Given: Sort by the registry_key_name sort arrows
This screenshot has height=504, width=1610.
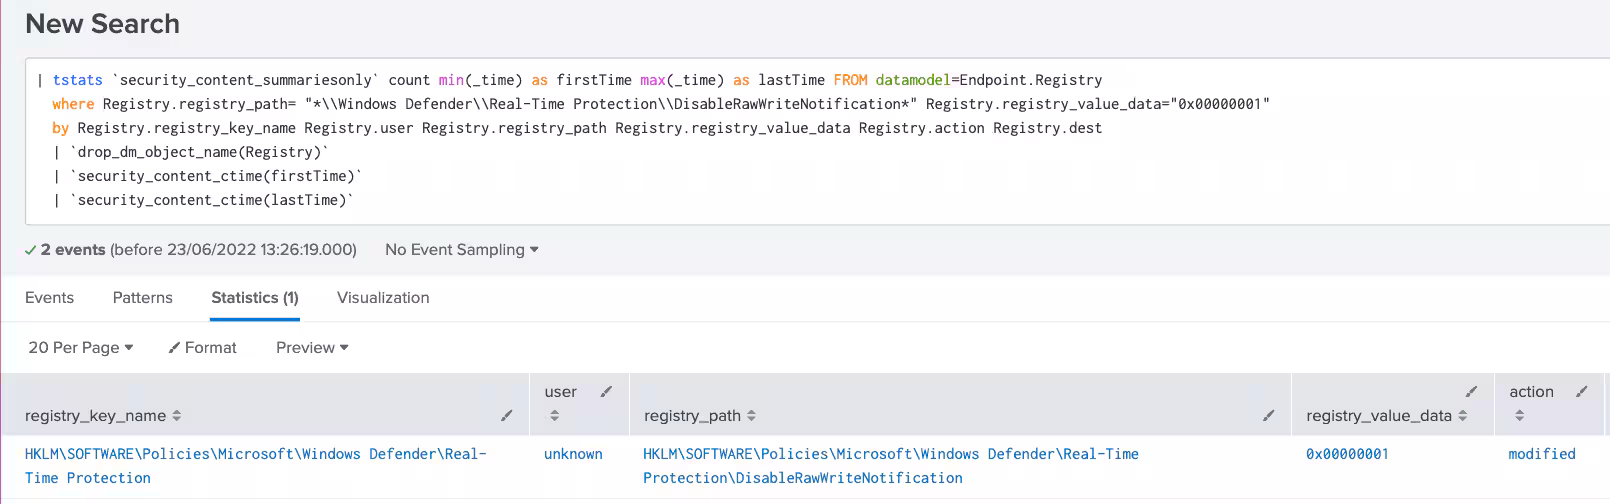Looking at the screenshot, I should (x=177, y=415).
